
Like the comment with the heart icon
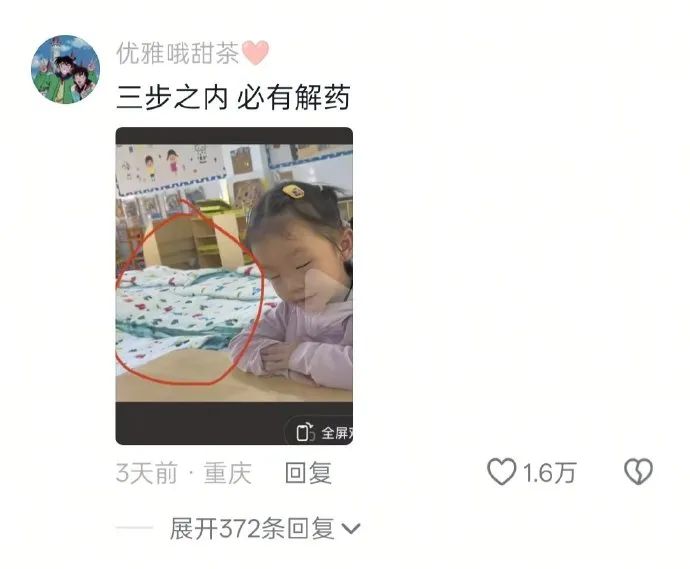click(501, 472)
